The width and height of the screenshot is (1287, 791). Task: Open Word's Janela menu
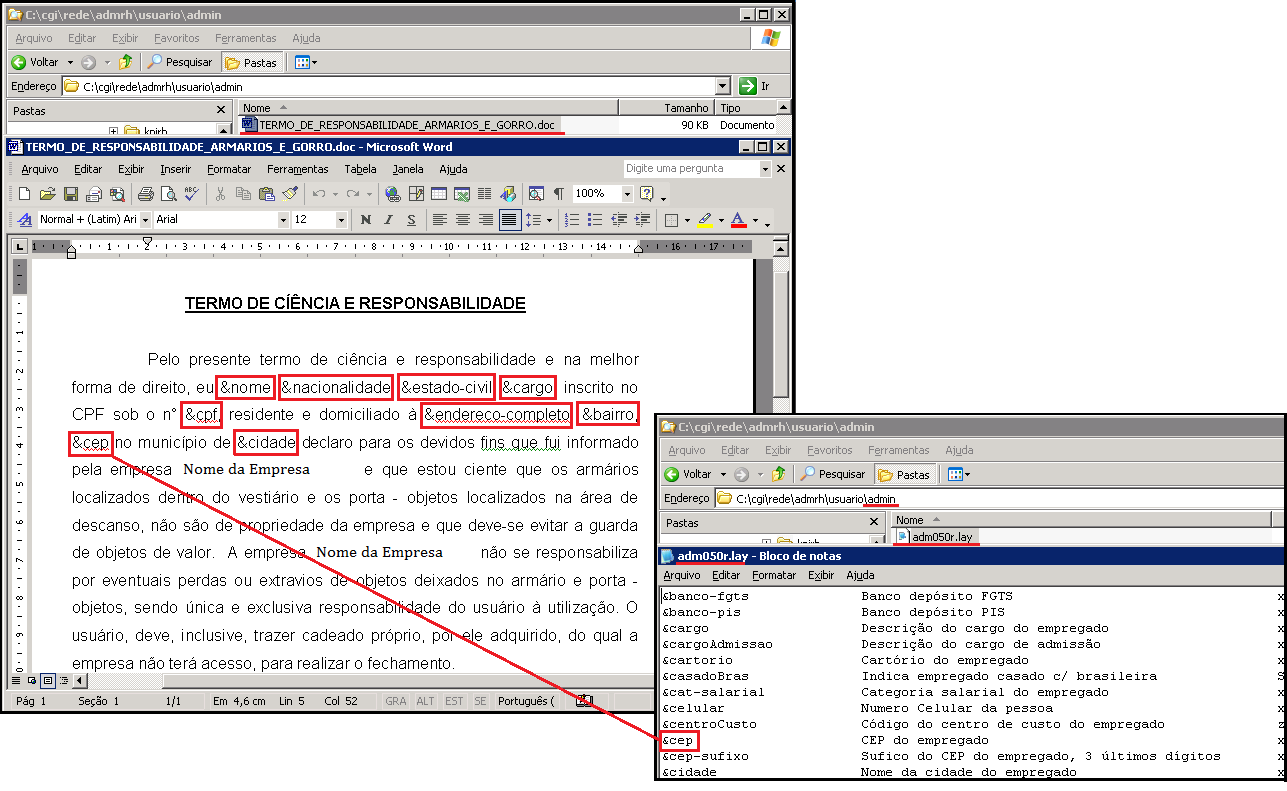(408, 169)
